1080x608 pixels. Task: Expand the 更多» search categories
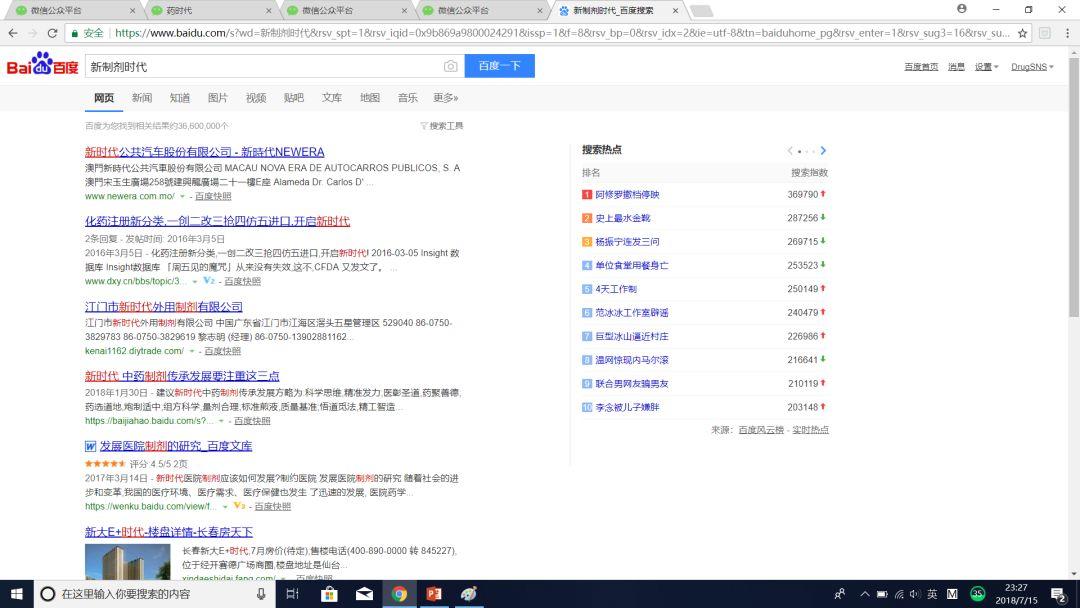point(445,98)
